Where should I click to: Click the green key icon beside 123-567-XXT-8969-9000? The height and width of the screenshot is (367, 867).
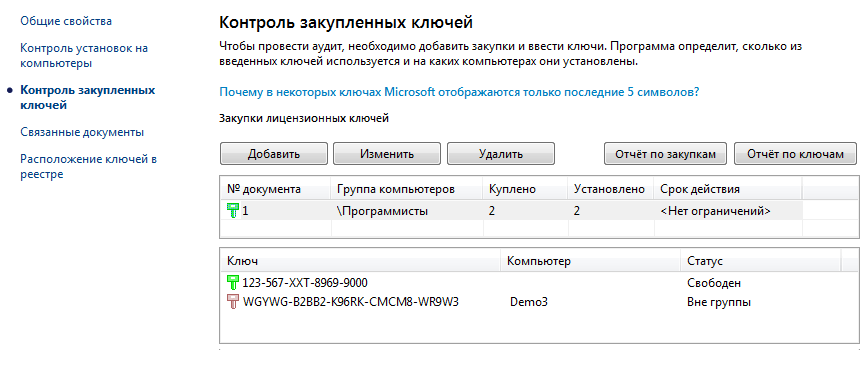point(233,282)
